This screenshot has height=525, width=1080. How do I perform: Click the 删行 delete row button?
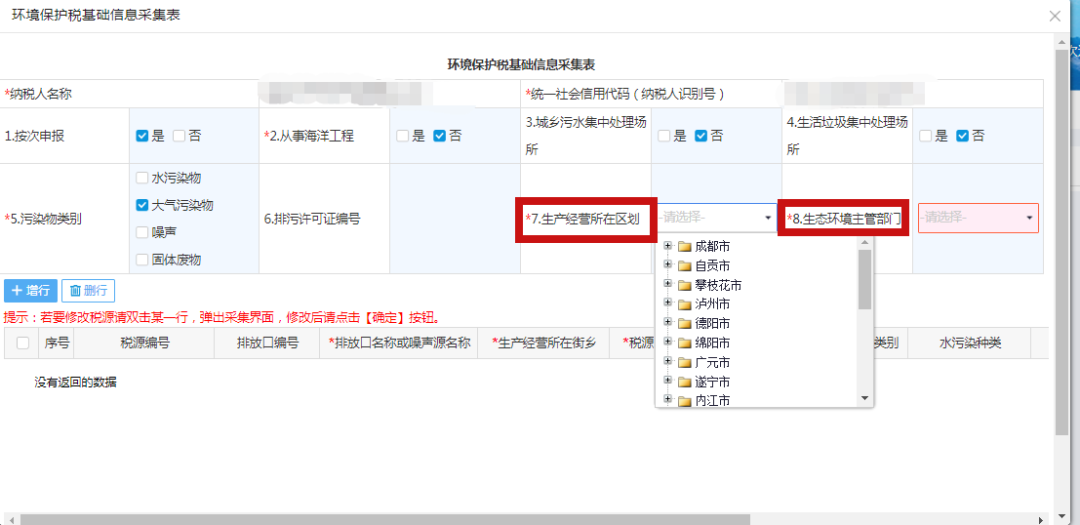coord(88,291)
